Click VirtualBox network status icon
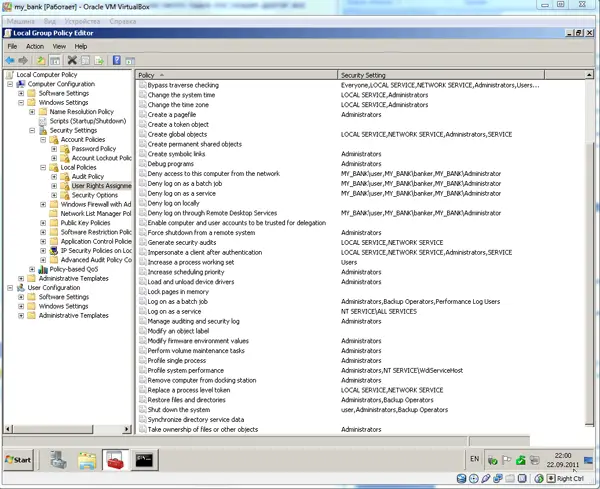 pyautogui.click(x=498, y=478)
